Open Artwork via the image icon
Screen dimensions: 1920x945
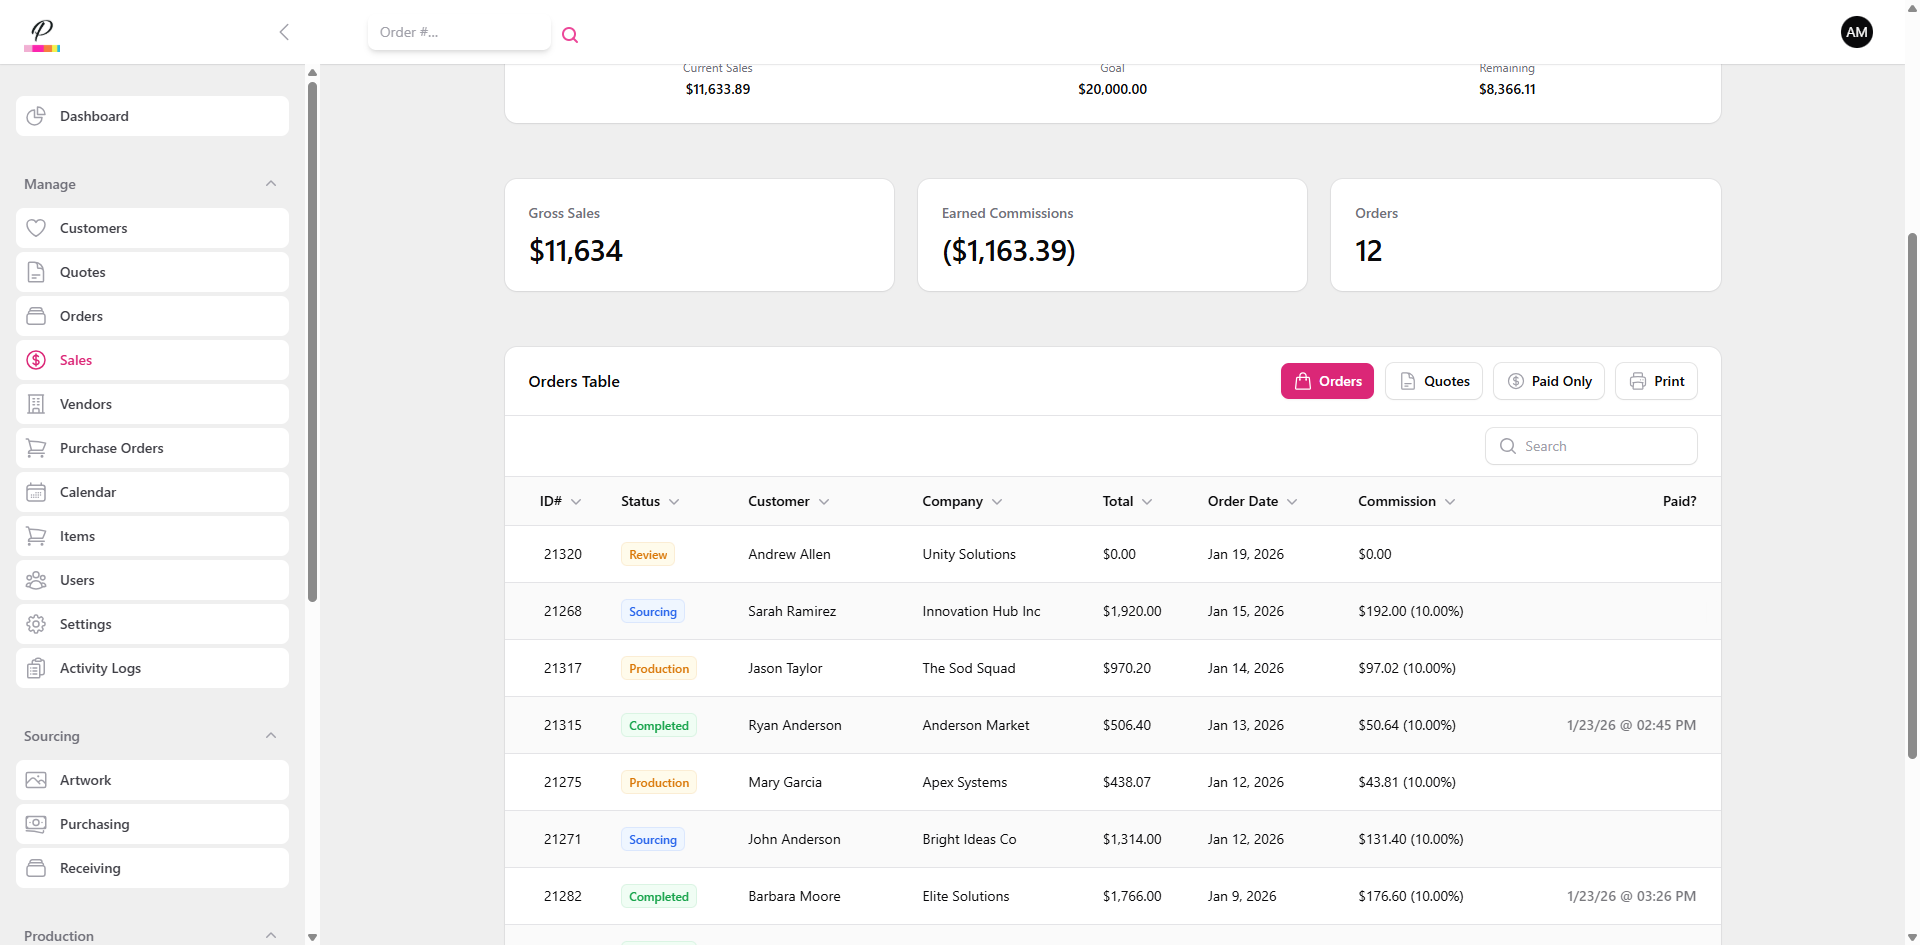(36, 780)
